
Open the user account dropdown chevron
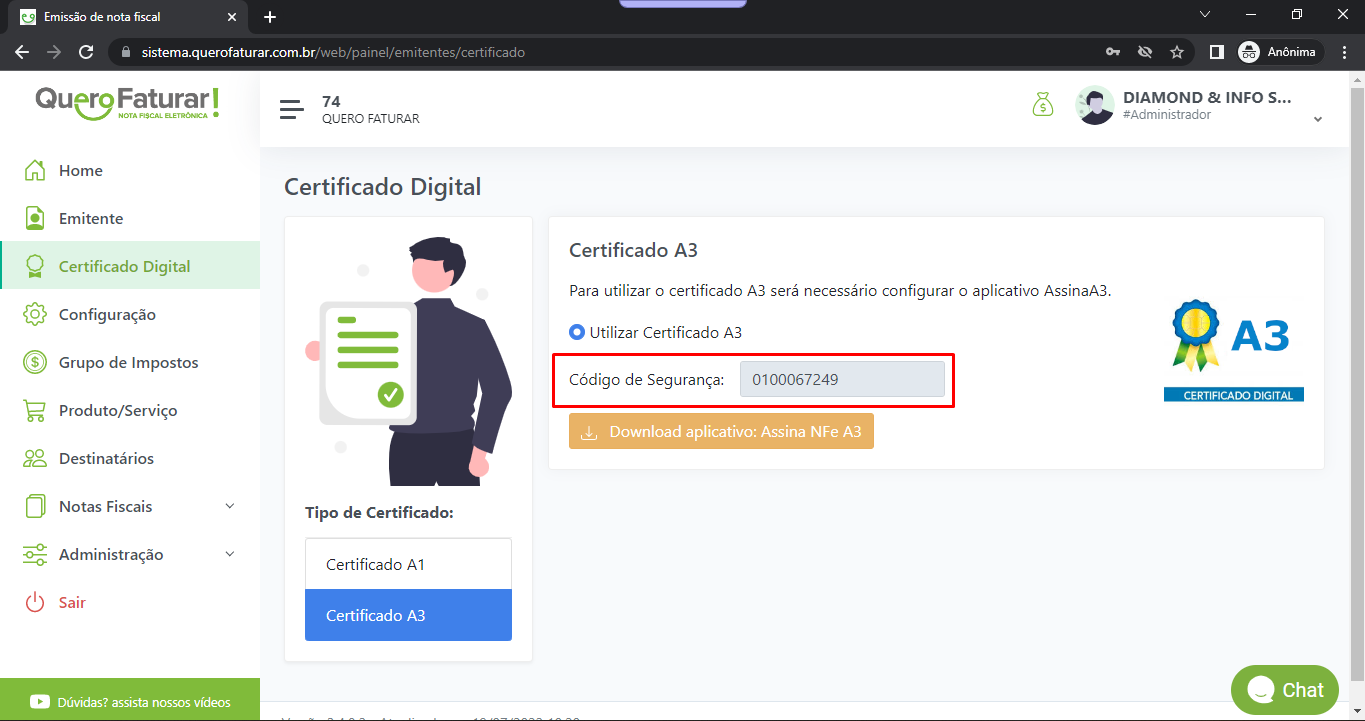[1318, 119]
